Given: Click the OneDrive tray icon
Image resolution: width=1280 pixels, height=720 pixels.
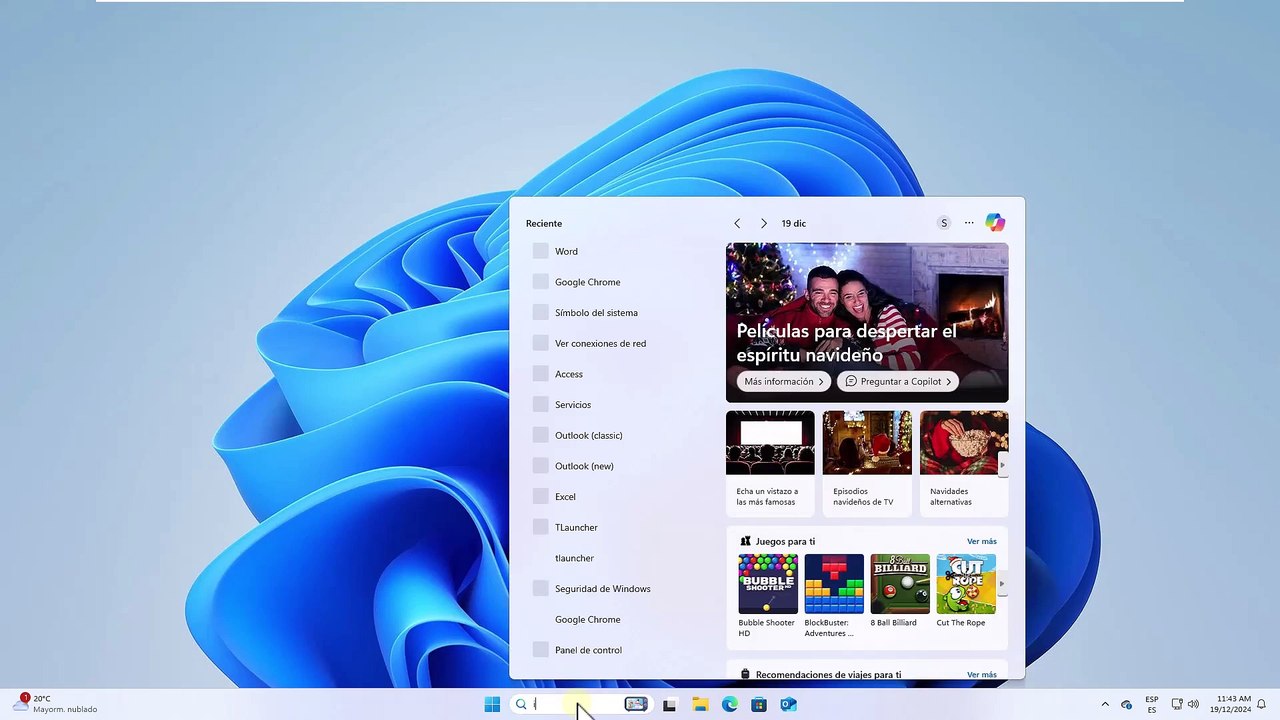Looking at the screenshot, I should click(x=1126, y=705).
